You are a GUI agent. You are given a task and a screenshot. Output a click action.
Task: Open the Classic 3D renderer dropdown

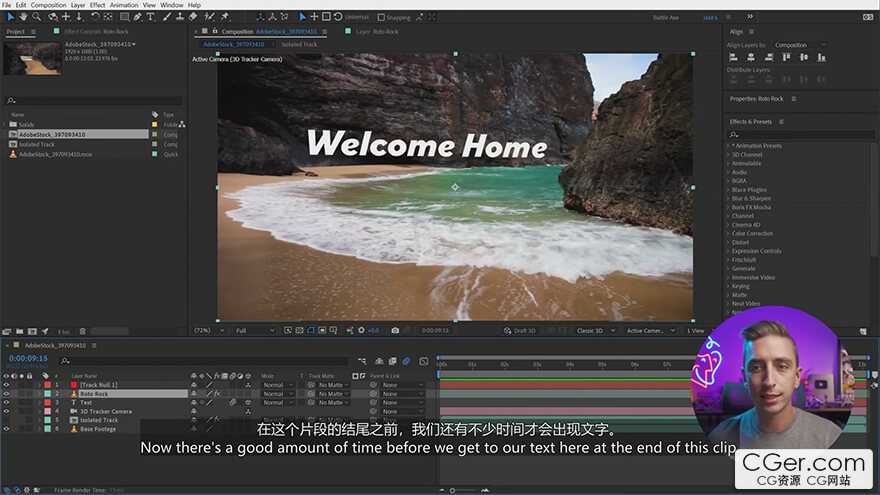pyautogui.click(x=592, y=330)
